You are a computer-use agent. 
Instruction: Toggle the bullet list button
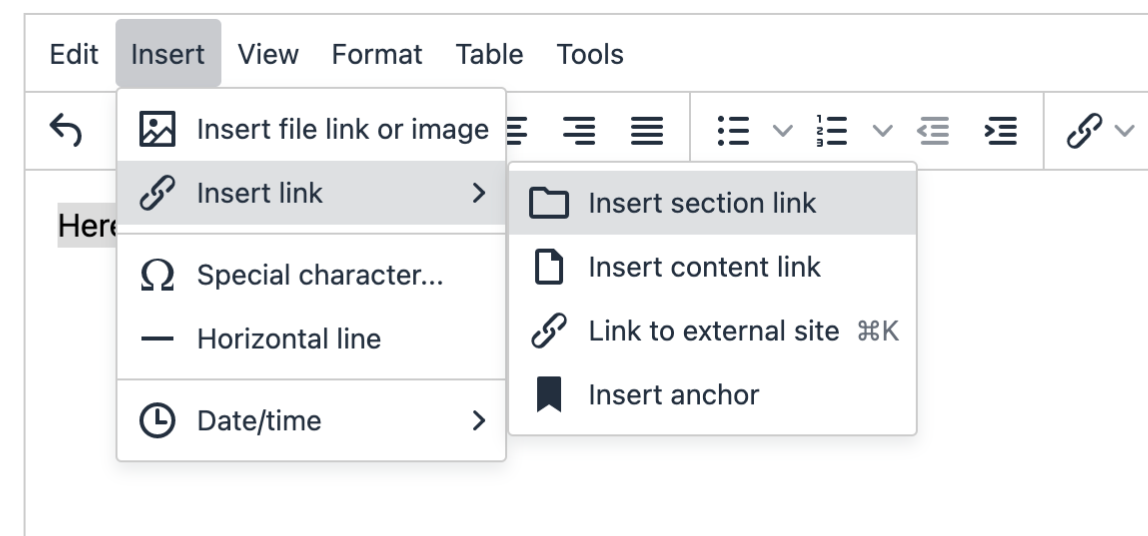click(733, 130)
